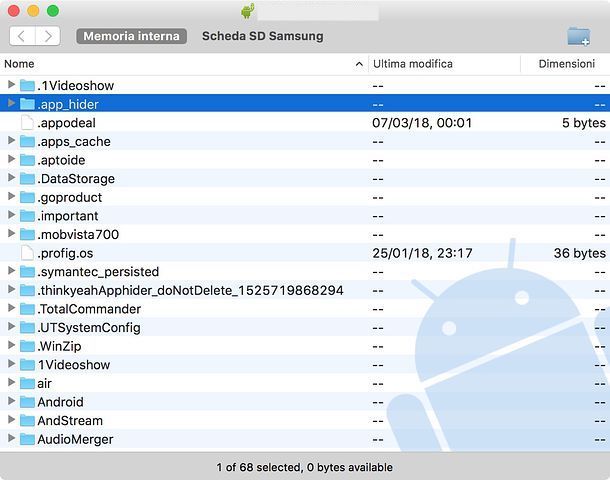
Task: Switch to Memoria interna tab
Action: [x=131, y=36]
